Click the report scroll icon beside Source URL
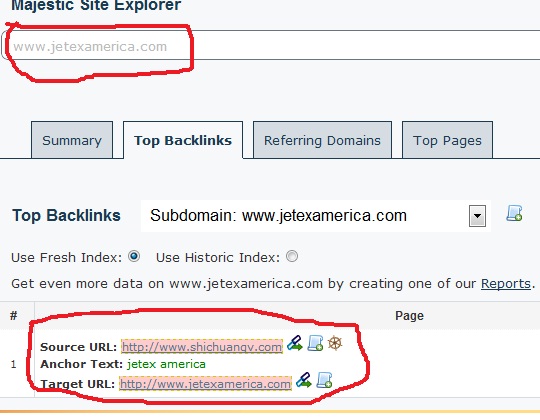The height and width of the screenshot is (420, 540). point(315,343)
